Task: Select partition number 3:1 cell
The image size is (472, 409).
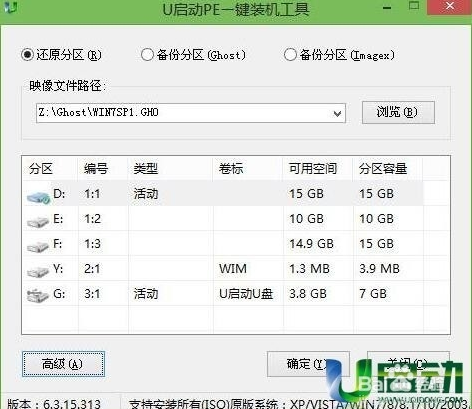Action: point(92,294)
